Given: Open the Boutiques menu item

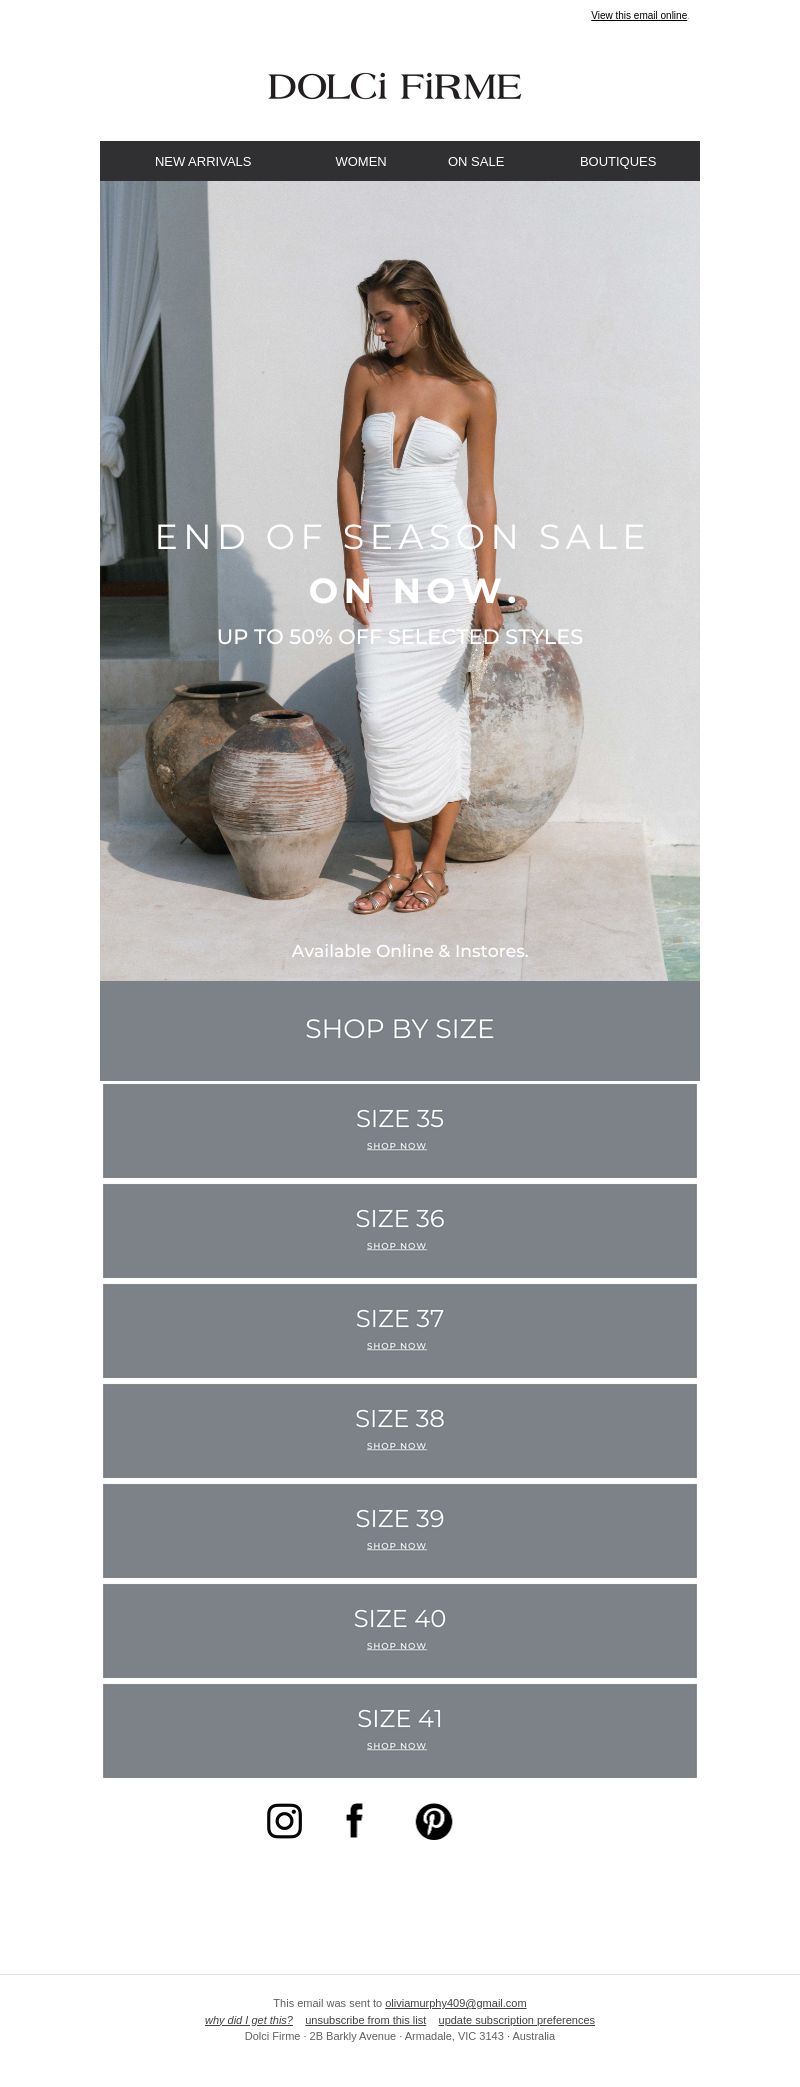Looking at the screenshot, I should click(618, 161).
